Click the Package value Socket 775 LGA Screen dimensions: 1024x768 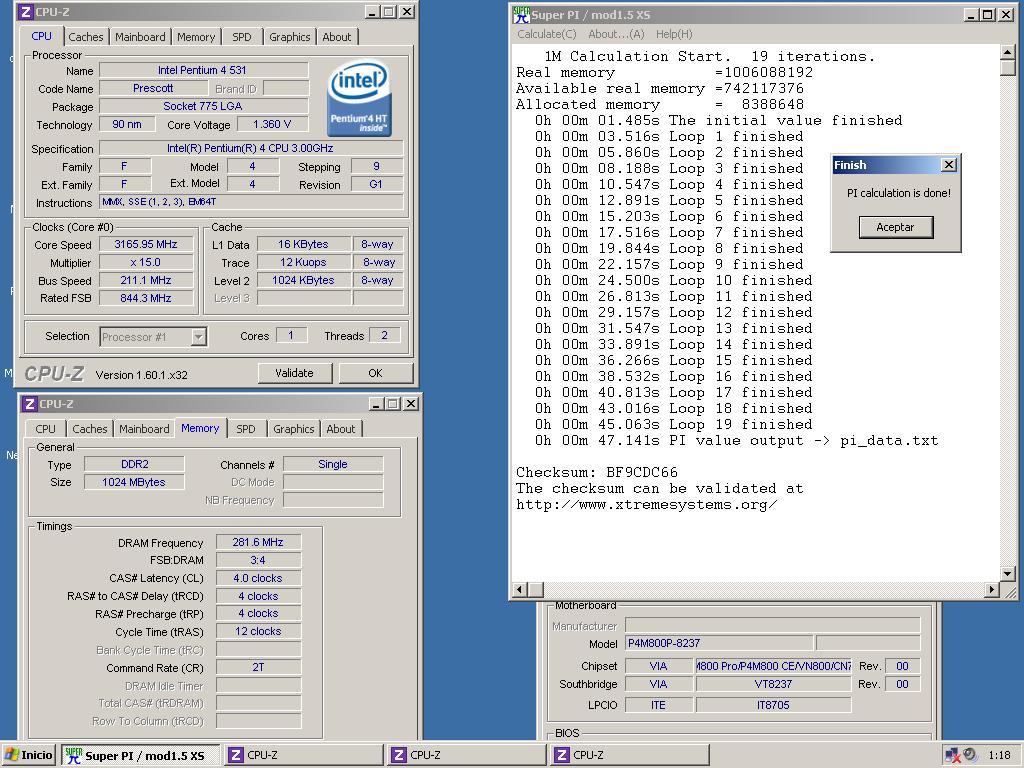[203, 106]
